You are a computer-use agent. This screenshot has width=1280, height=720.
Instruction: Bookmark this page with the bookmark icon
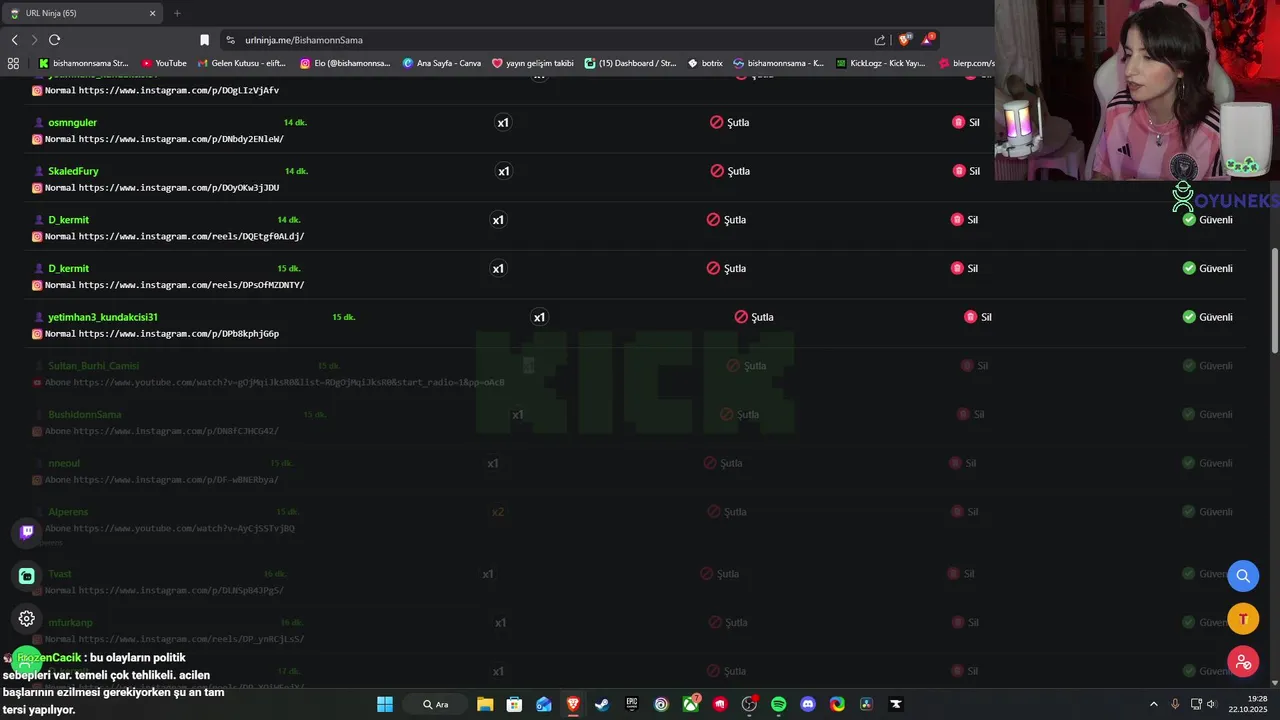coord(204,40)
